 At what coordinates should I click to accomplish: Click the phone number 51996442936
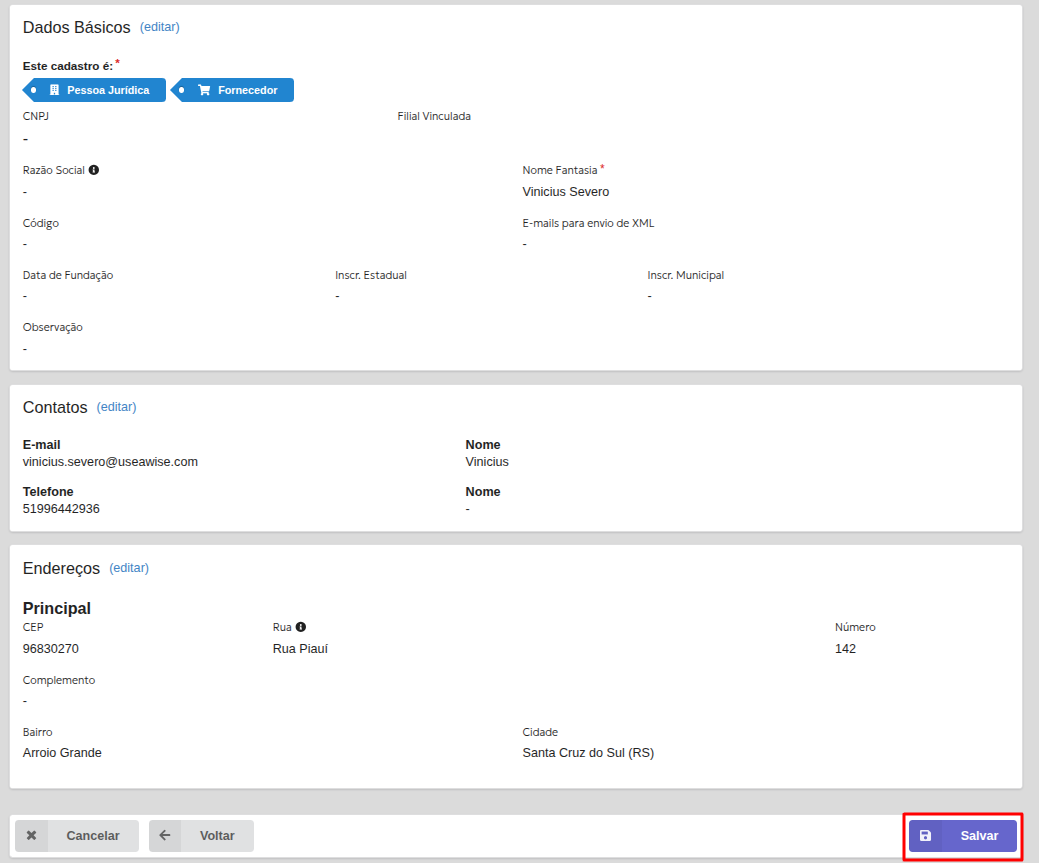(x=61, y=509)
